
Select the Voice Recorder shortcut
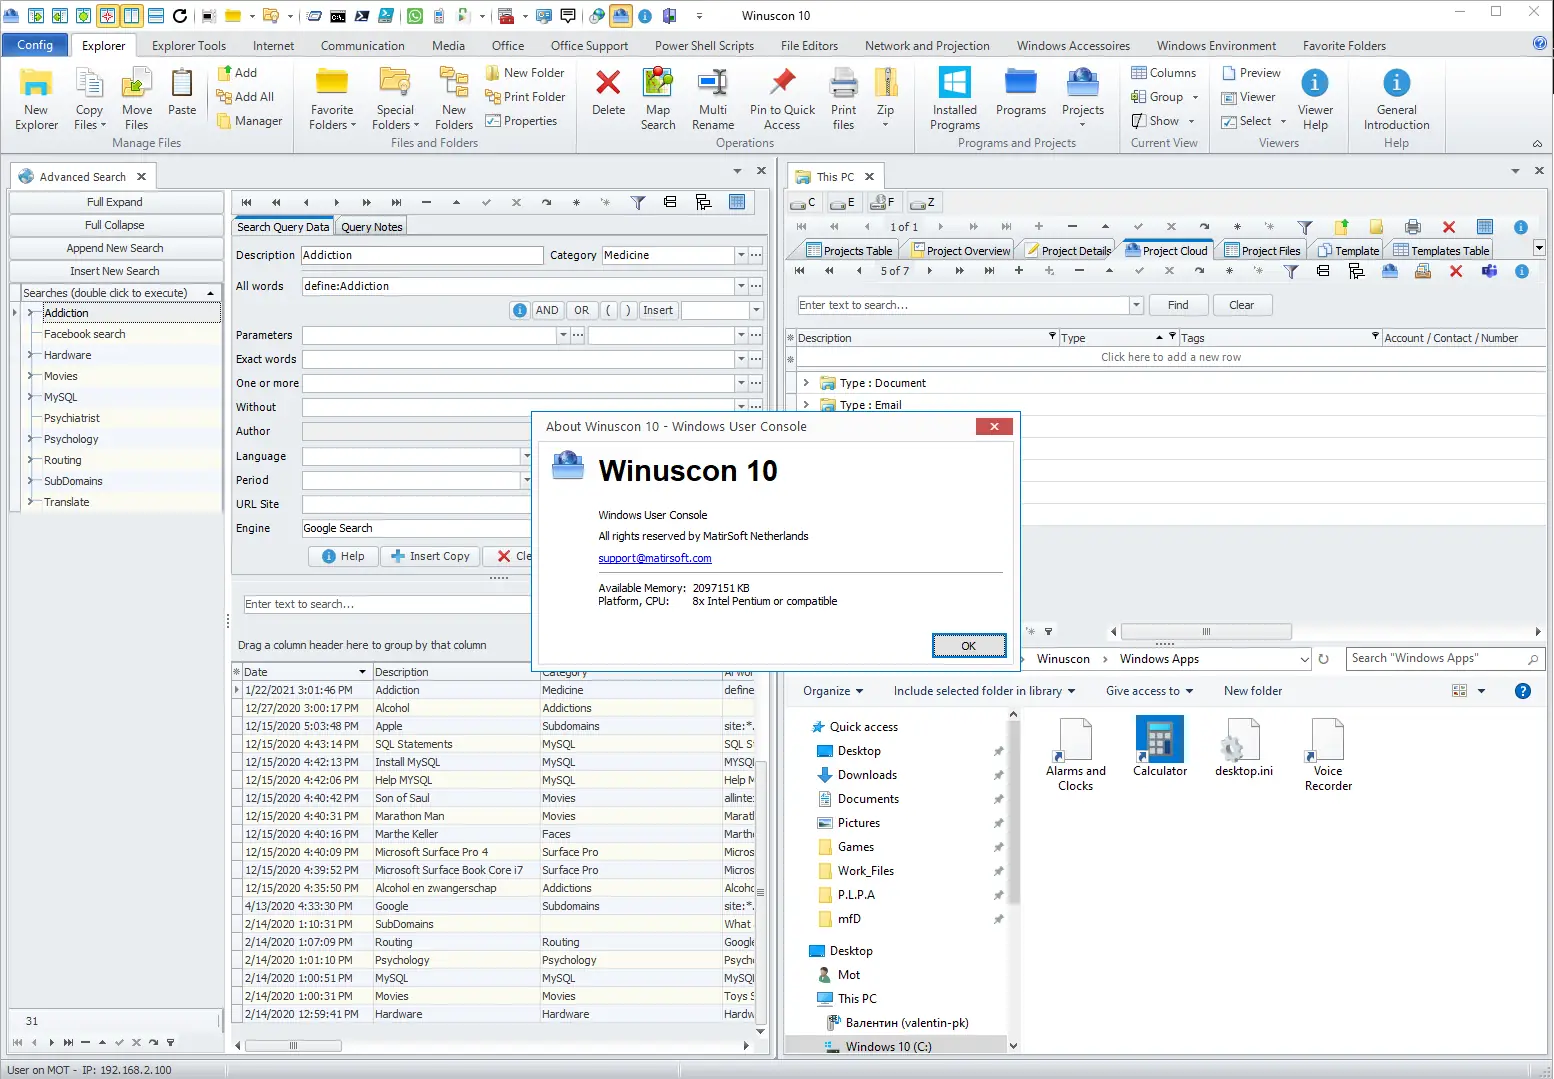[x=1328, y=755]
